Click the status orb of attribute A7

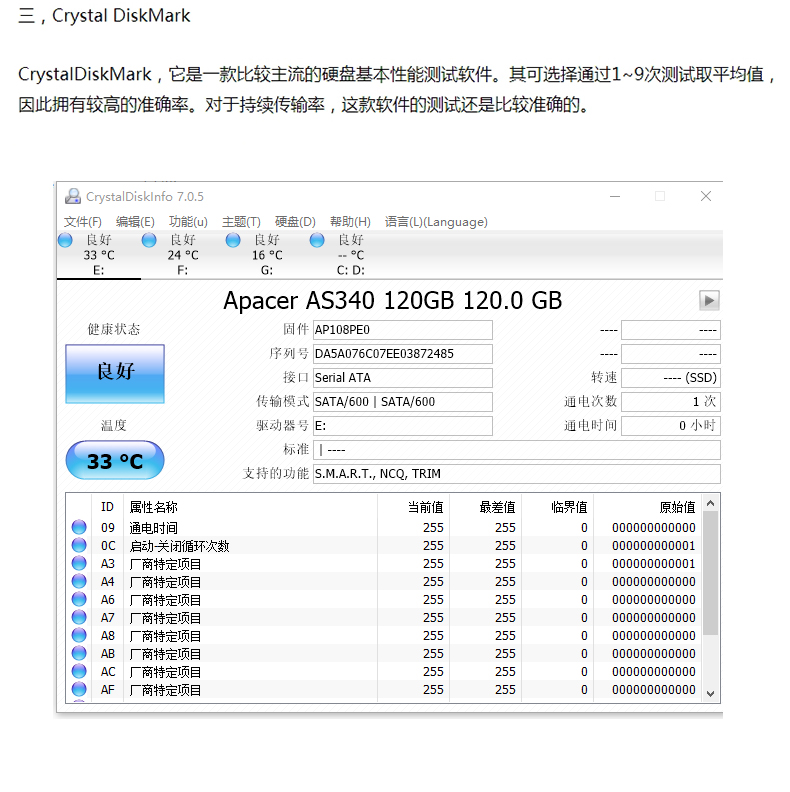tap(79, 617)
